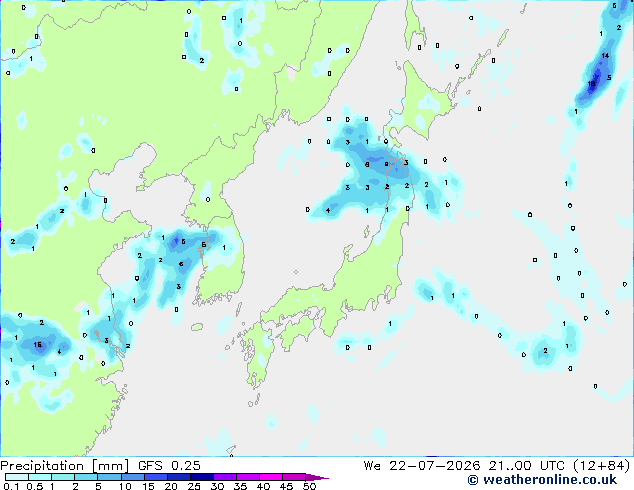
Task: Click the 15–20 mm legend swatch
Action: tap(156, 477)
